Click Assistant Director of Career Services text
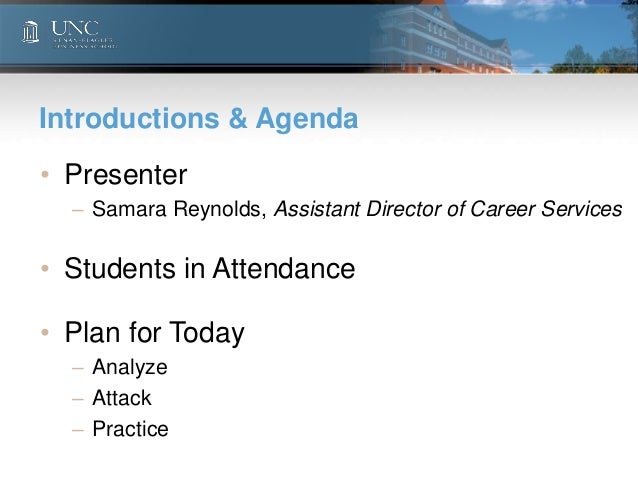This screenshot has width=638, height=479. click(x=448, y=209)
